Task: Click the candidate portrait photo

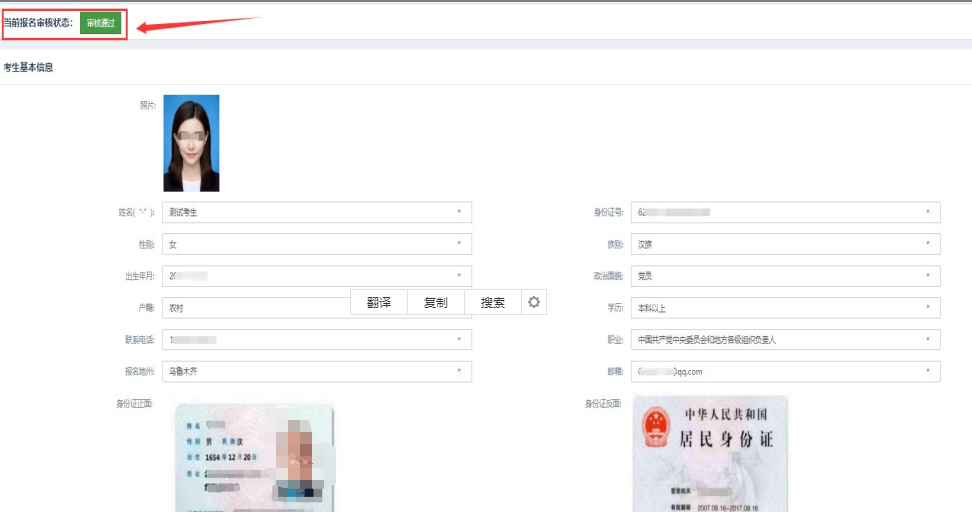Action: [191, 143]
